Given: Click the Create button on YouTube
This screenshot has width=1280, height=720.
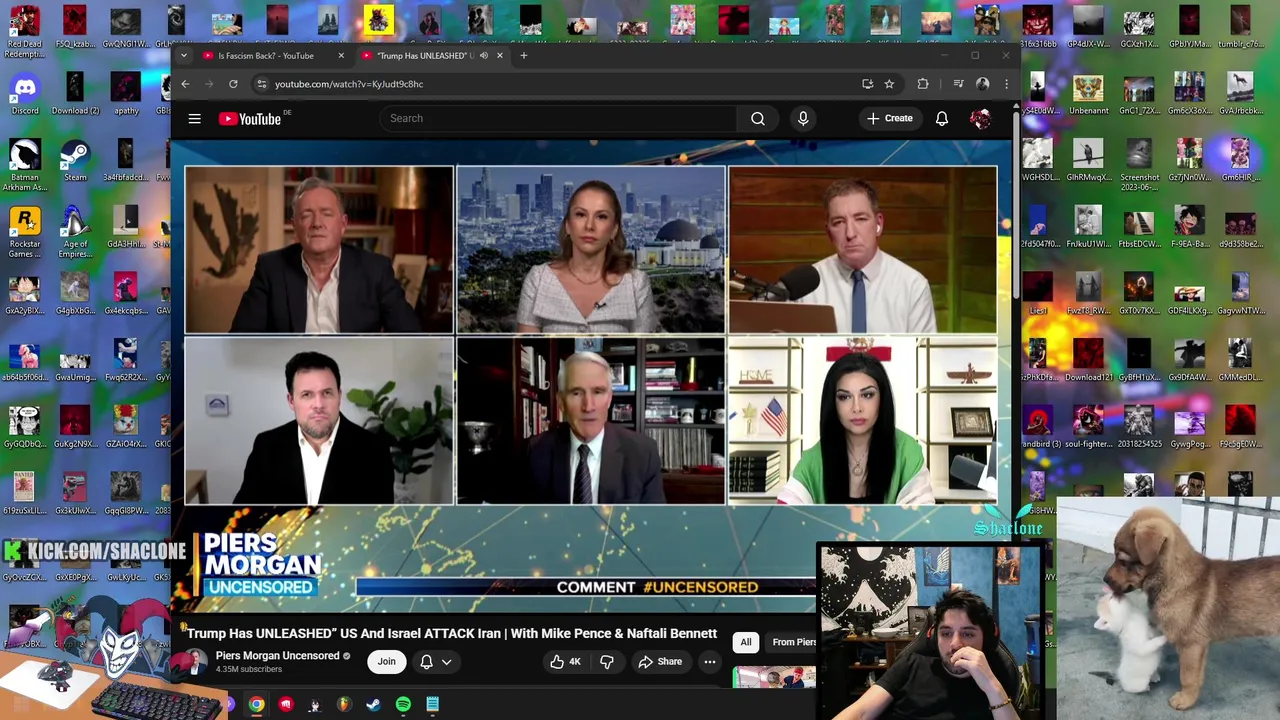Looking at the screenshot, I should [x=890, y=119].
